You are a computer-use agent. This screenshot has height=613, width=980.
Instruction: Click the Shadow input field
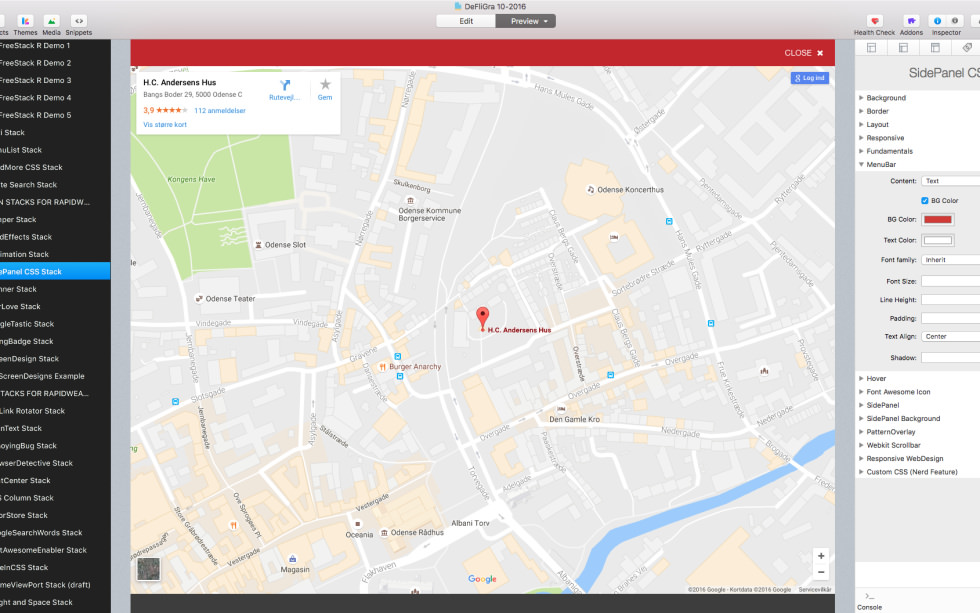coord(950,358)
